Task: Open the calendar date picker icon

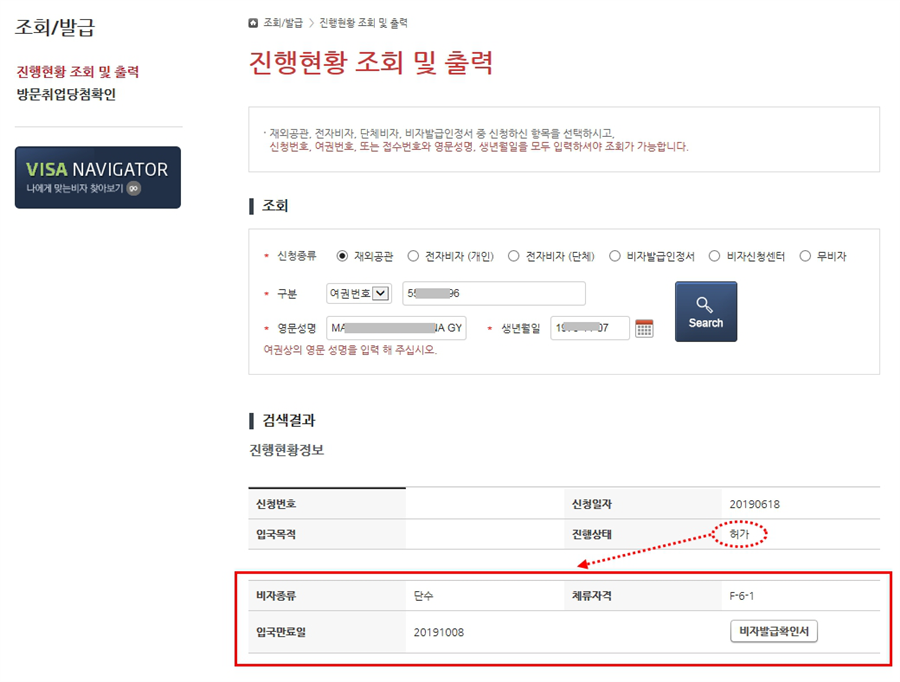Action: pyautogui.click(x=644, y=328)
